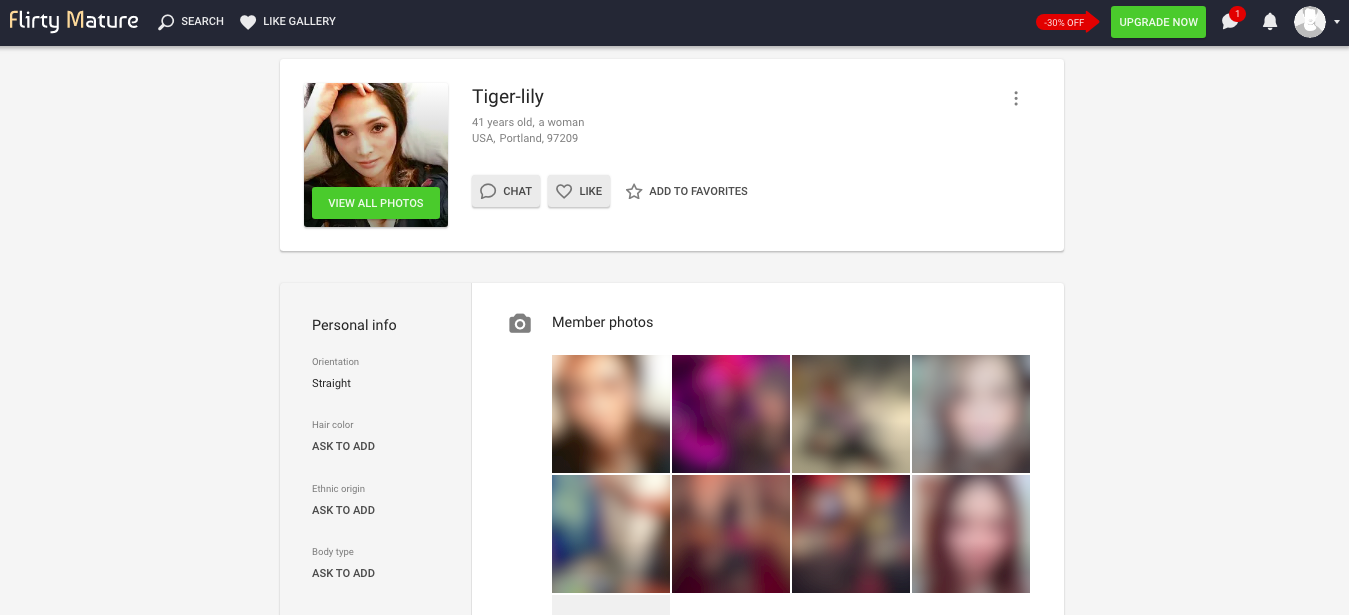This screenshot has width=1349, height=615.
Task: Click the green Upgrade Now button
Action: click(x=1158, y=22)
